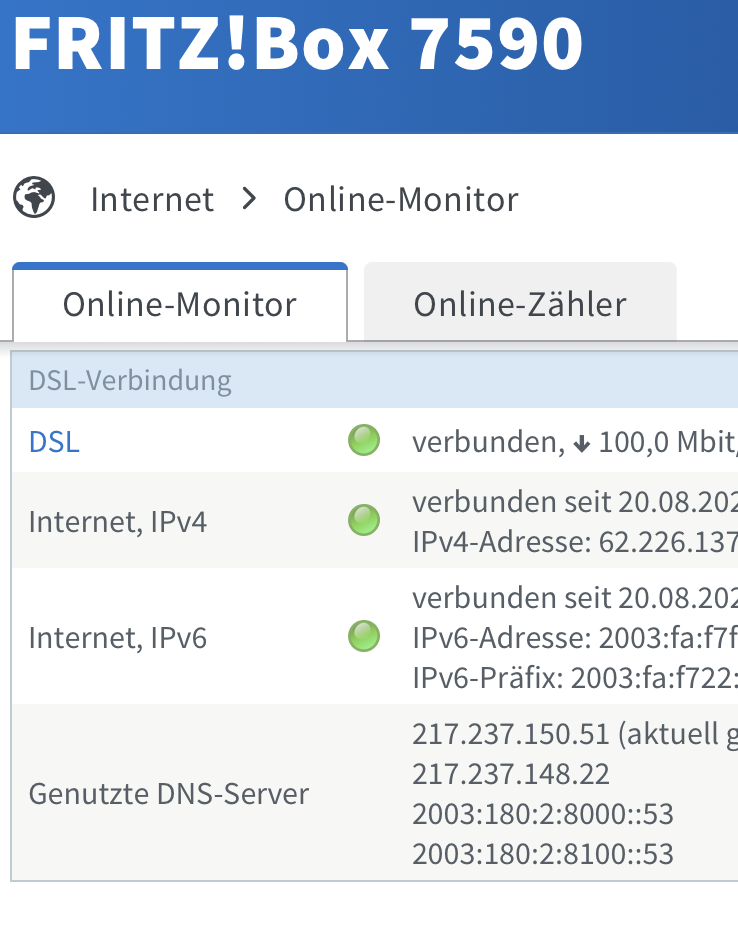Screen dimensions: 738x930
Task: Open the Online-Monitor breadcrumb entry
Action: point(401,199)
